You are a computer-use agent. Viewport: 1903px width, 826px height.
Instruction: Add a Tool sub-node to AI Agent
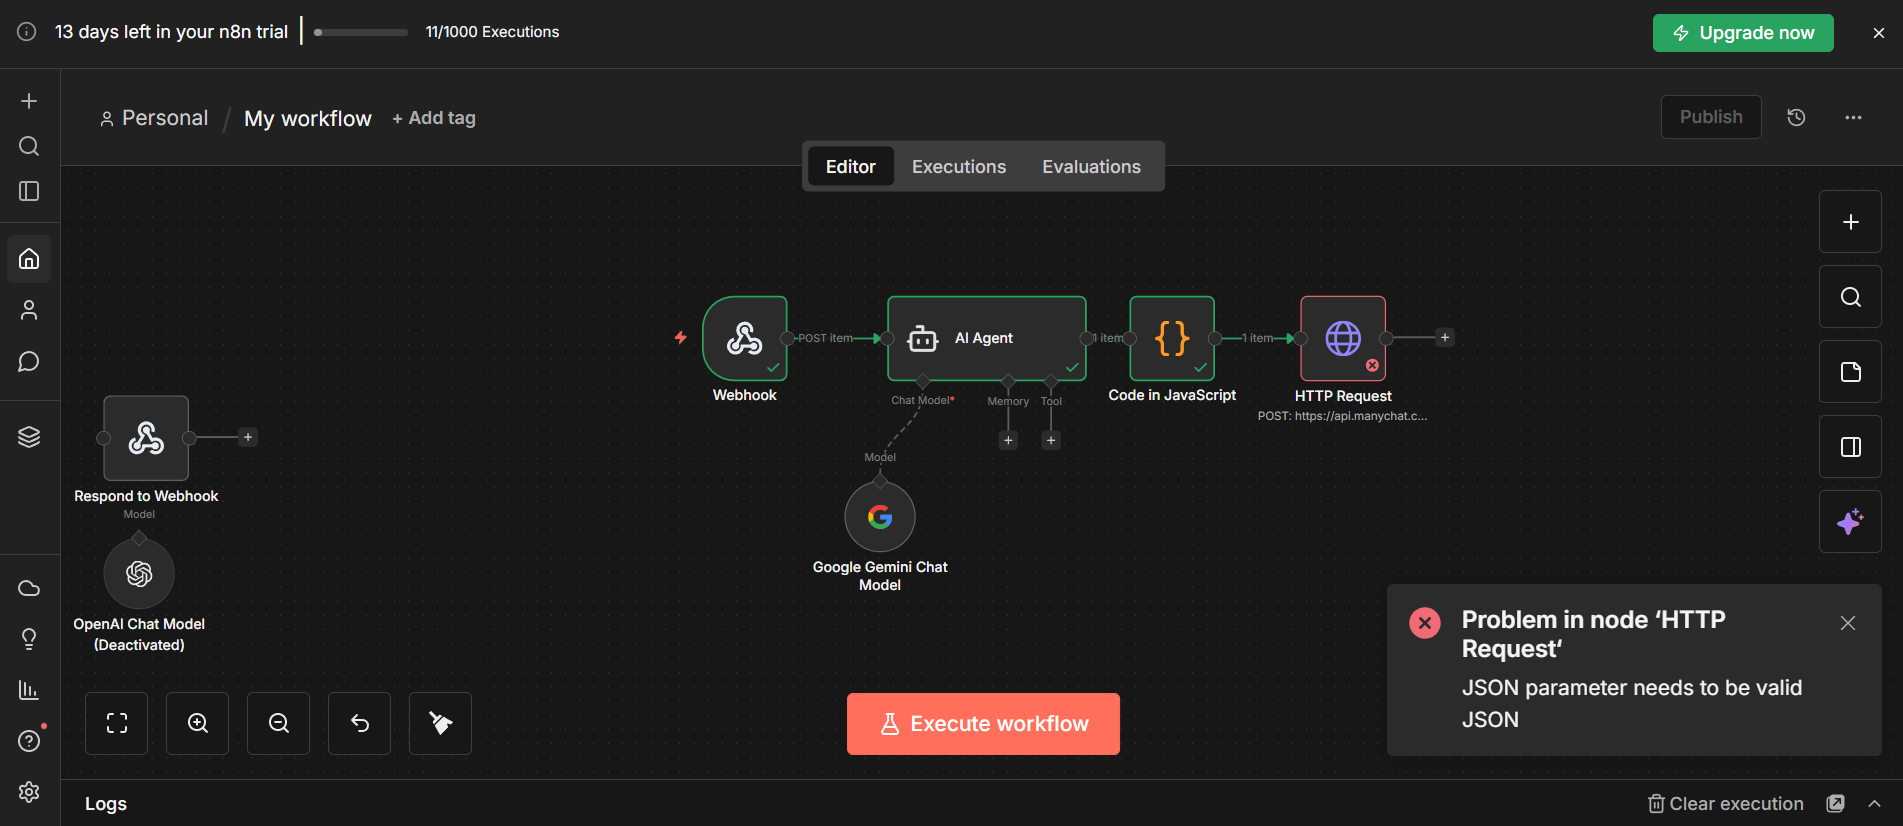[1051, 440]
